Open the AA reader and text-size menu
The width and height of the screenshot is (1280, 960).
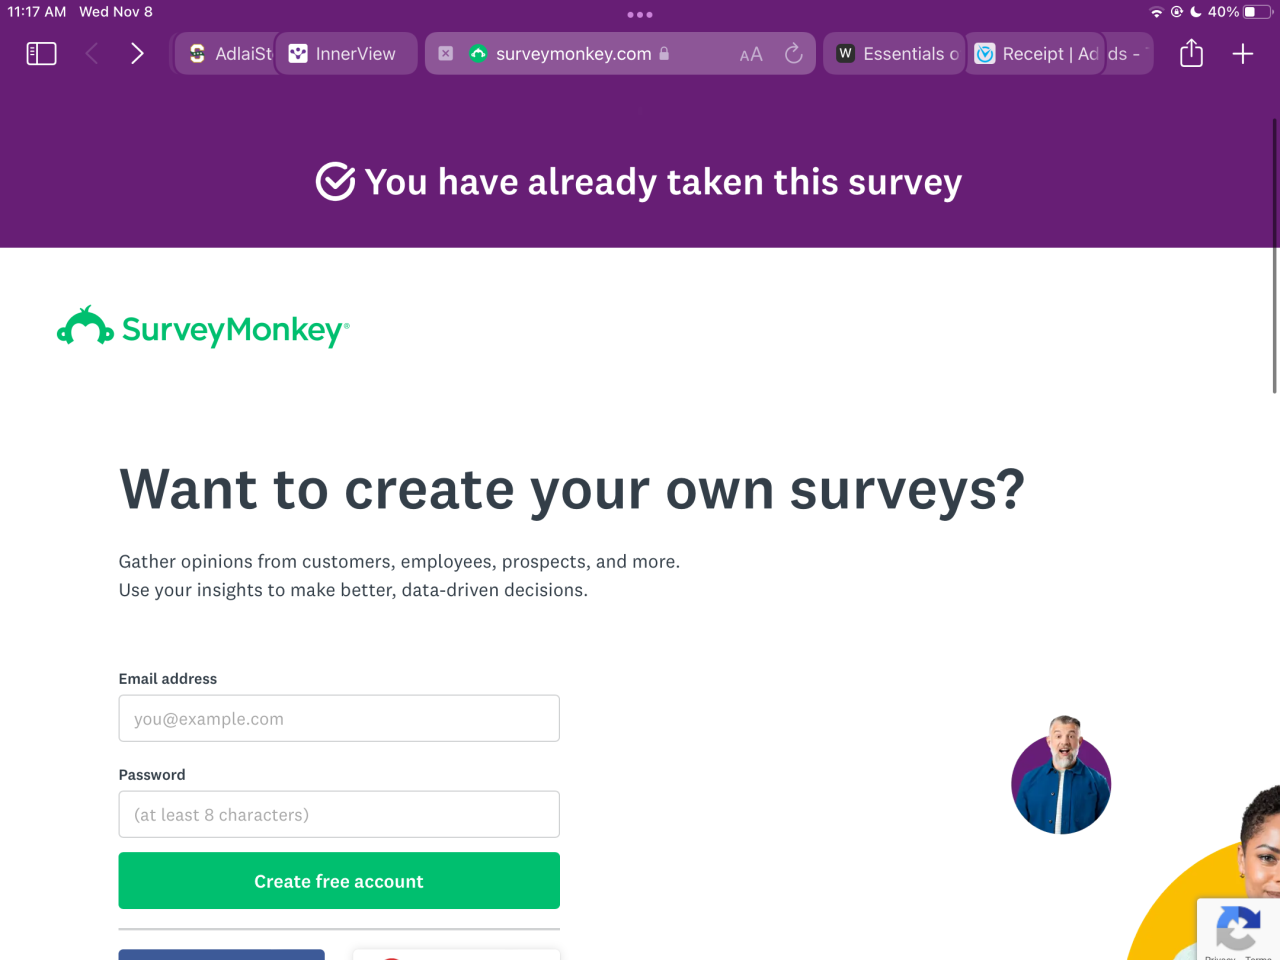click(751, 54)
